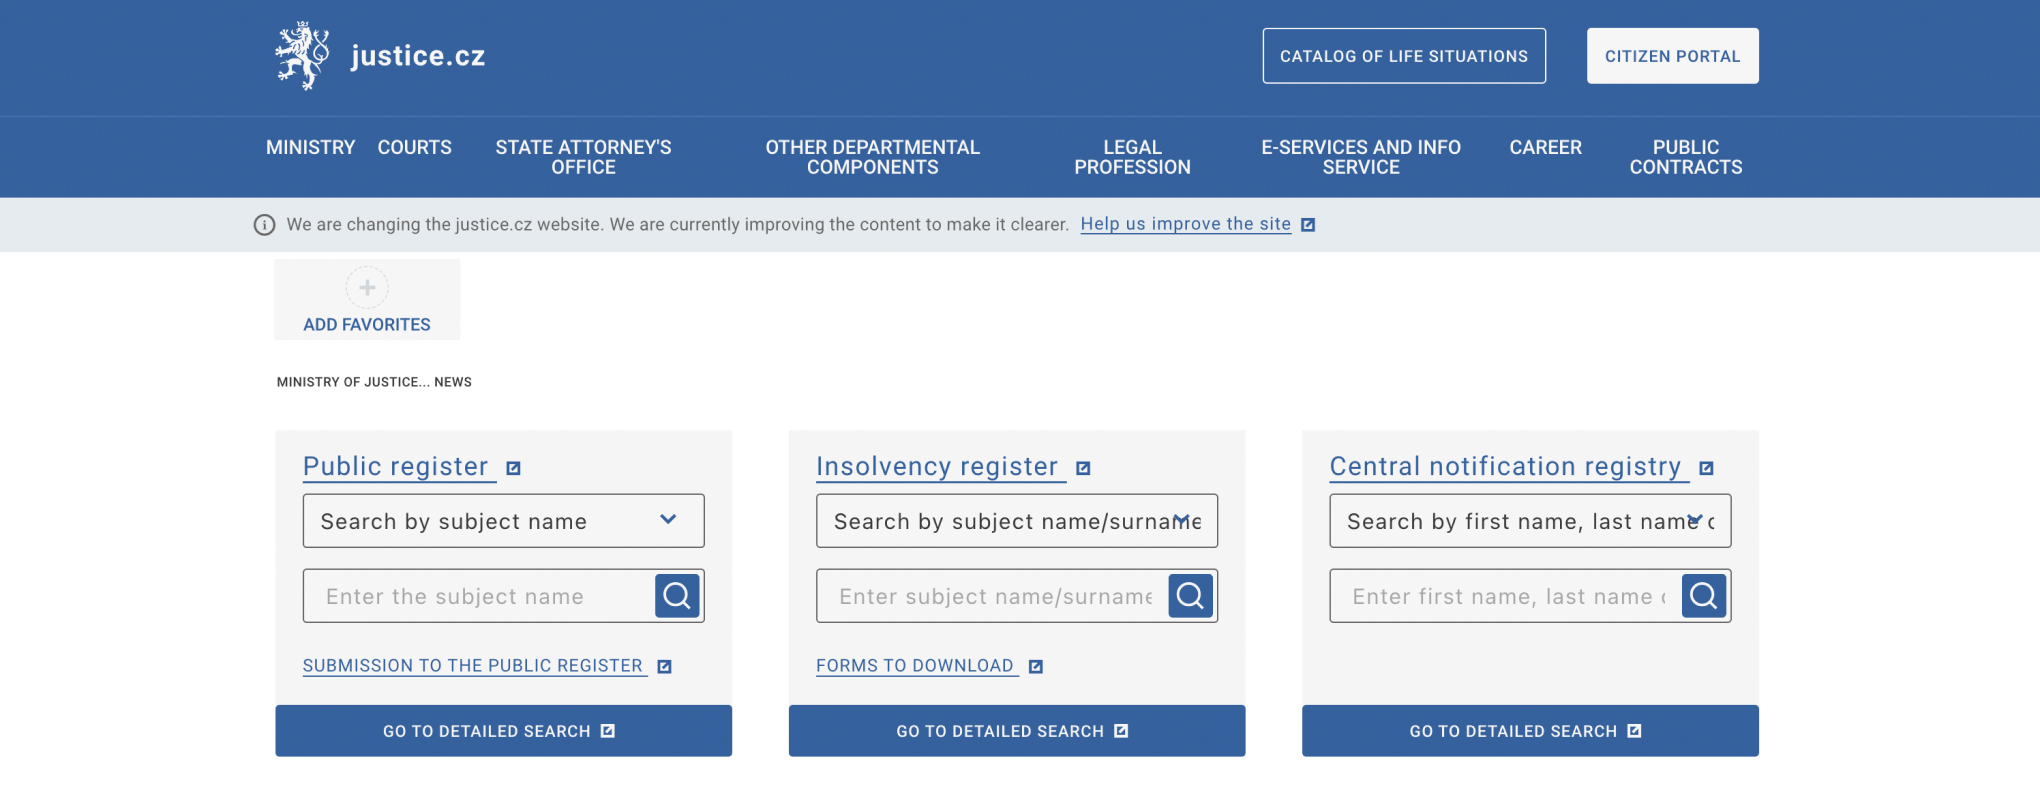This screenshot has width=2040, height=807.
Task: Open the Forms to Download link
Action: point(915,666)
